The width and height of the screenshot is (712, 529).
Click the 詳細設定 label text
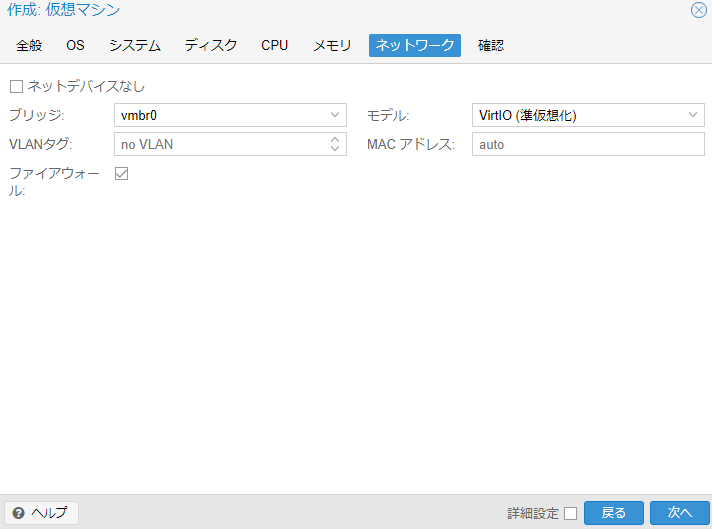pyautogui.click(x=533, y=514)
